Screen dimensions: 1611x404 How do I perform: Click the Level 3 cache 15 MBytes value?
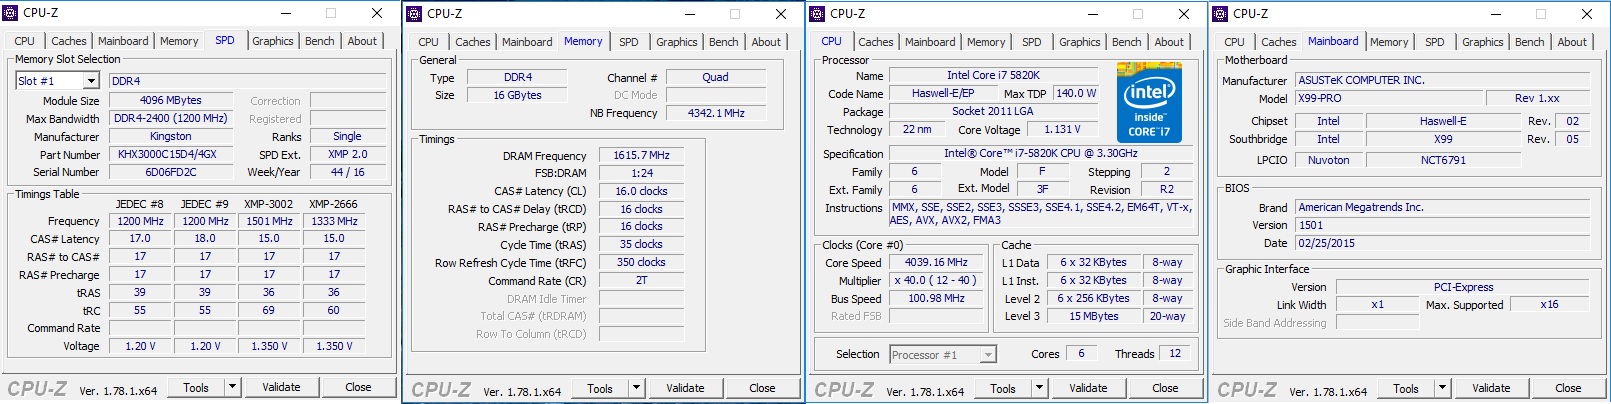click(x=1093, y=316)
